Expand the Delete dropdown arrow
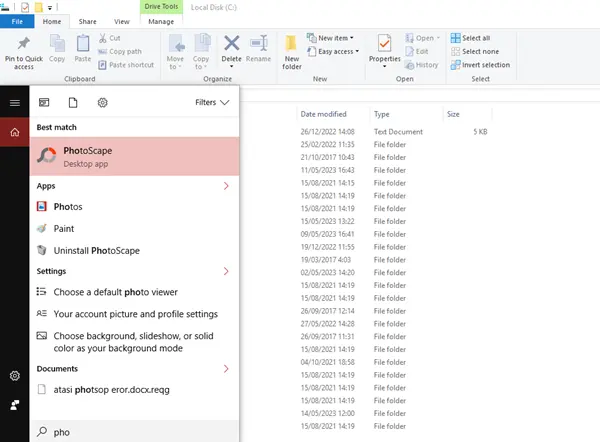 coord(232,67)
